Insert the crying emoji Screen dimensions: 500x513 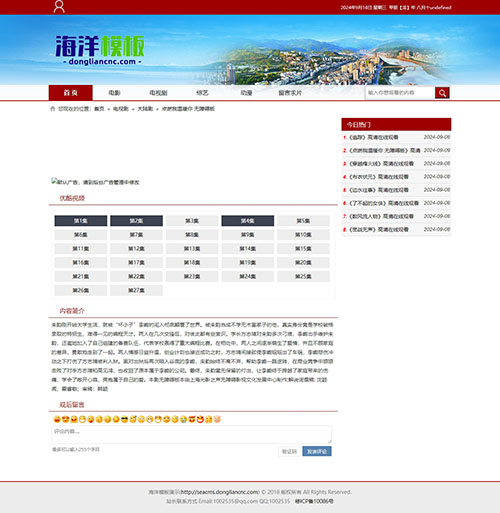[x=183, y=419]
